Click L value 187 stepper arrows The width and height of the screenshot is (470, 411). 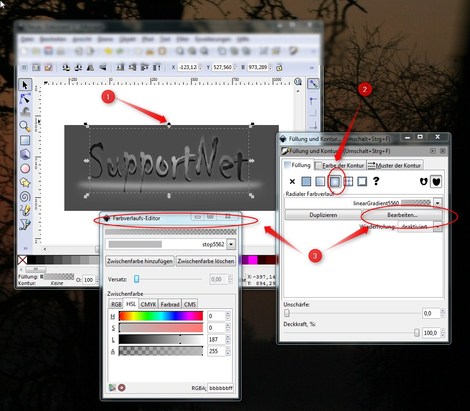tap(228, 339)
